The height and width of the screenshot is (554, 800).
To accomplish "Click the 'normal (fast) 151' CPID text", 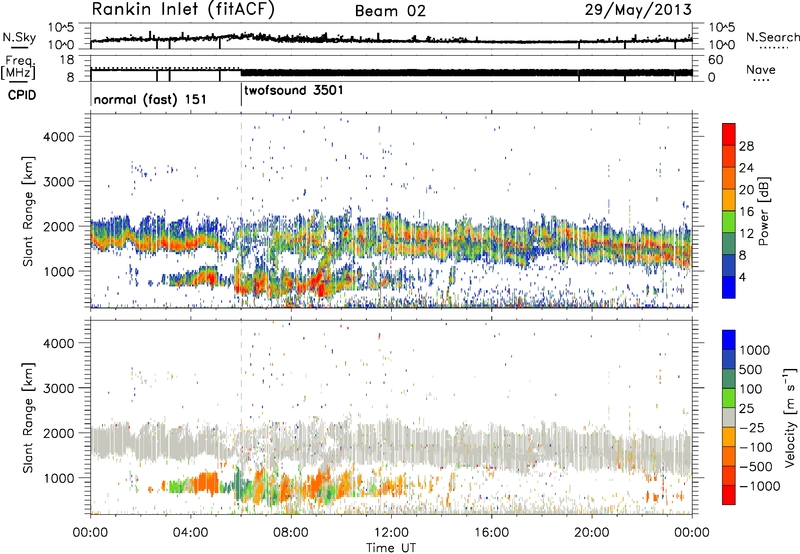I will click(x=150, y=99).
